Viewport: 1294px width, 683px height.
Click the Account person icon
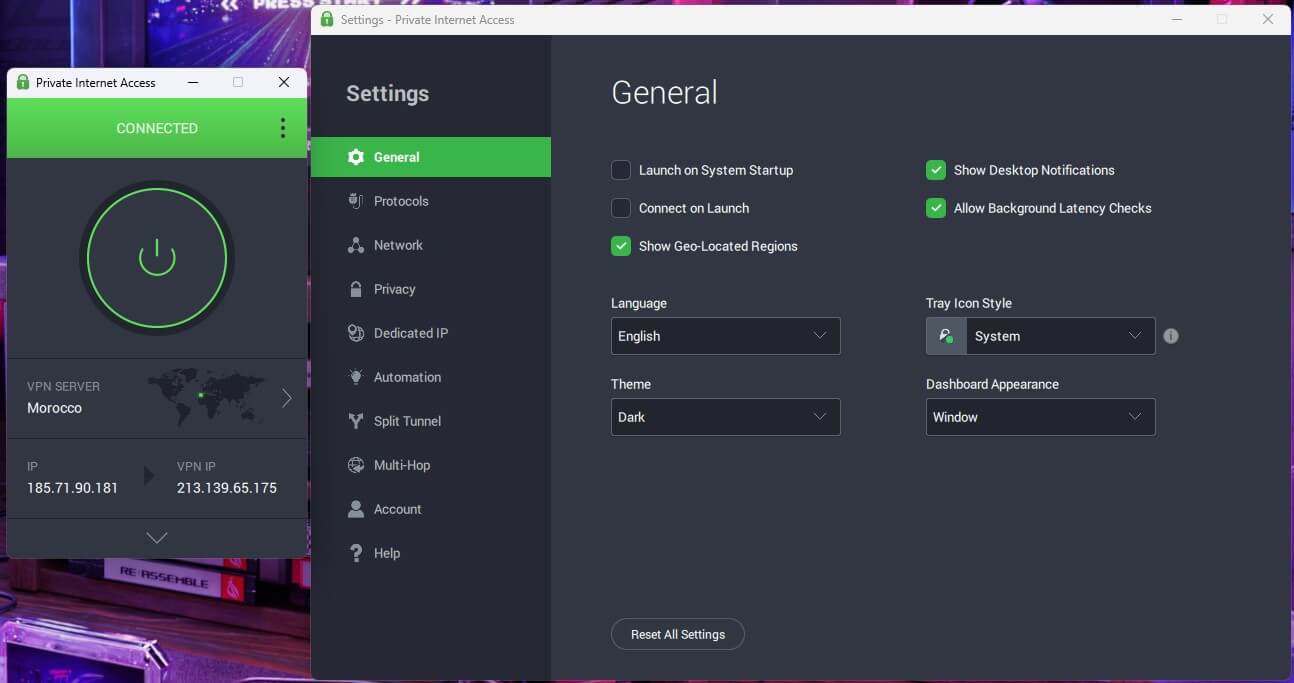(355, 509)
